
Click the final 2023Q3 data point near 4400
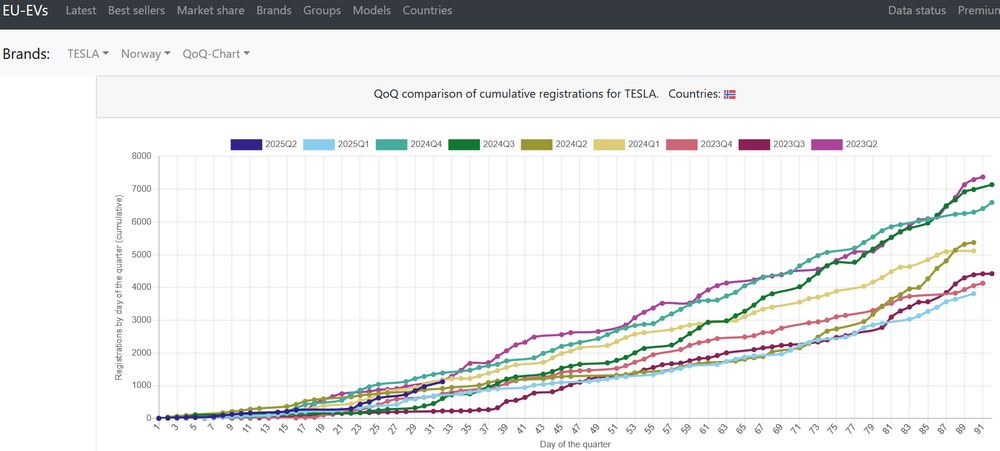pos(992,274)
